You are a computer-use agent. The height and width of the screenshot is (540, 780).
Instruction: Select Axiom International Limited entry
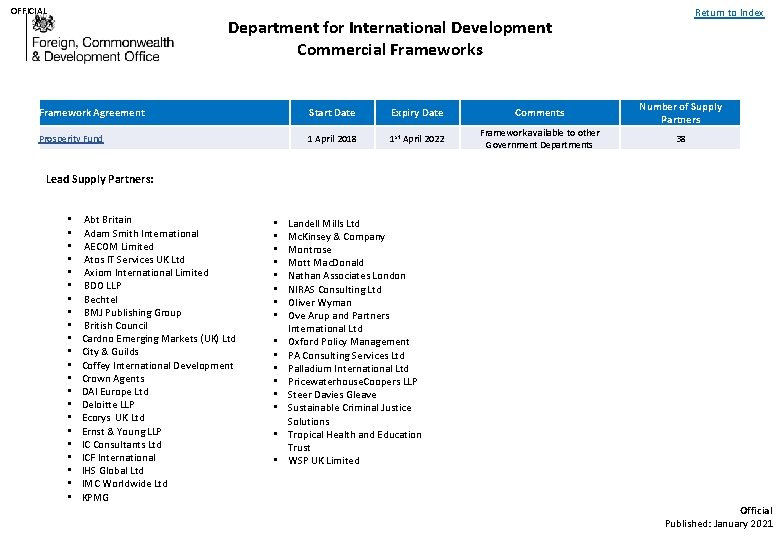(x=146, y=272)
